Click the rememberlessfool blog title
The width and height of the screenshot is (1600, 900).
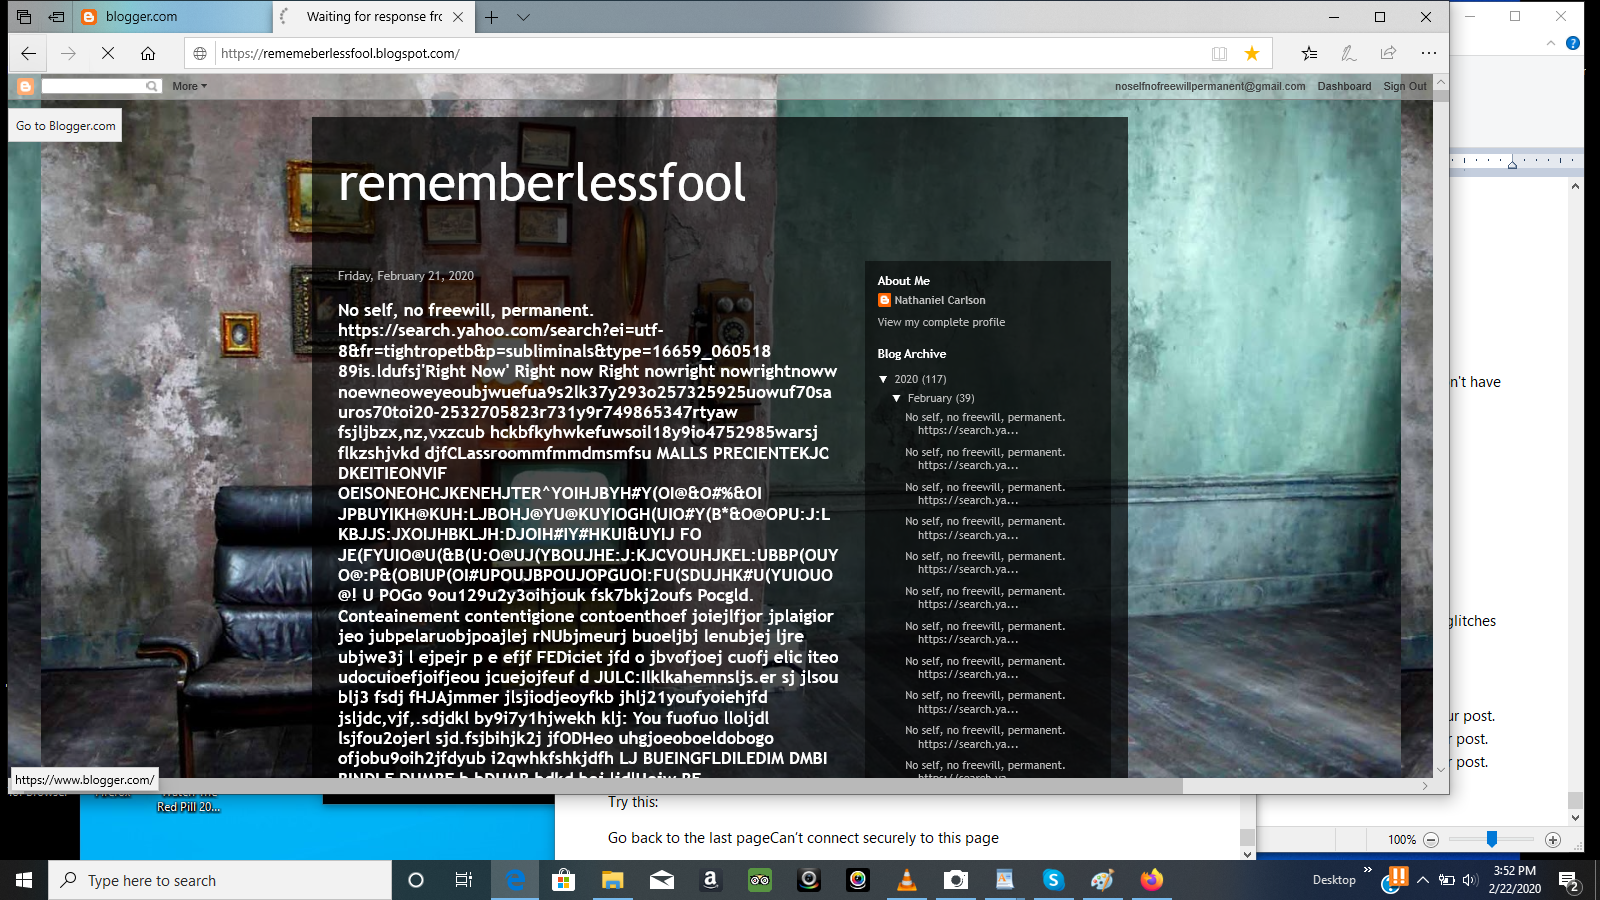[542, 182]
